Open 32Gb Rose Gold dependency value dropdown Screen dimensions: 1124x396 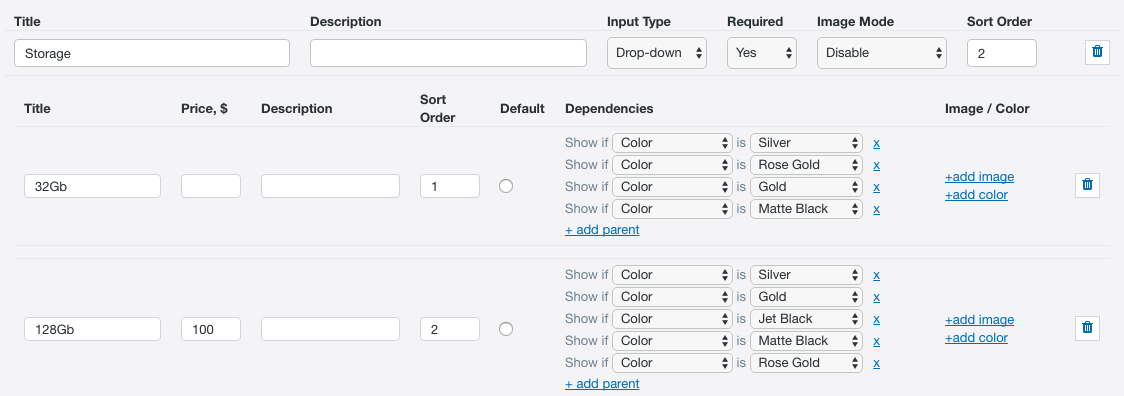coord(806,165)
